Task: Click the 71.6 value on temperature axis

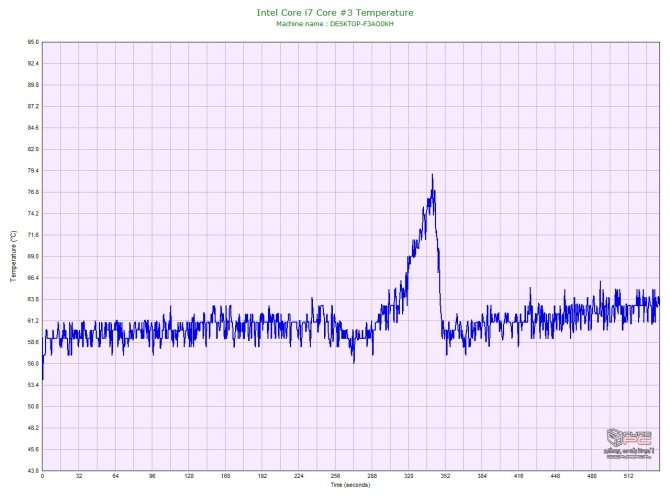Action: pyautogui.click(x=33, y=235)
